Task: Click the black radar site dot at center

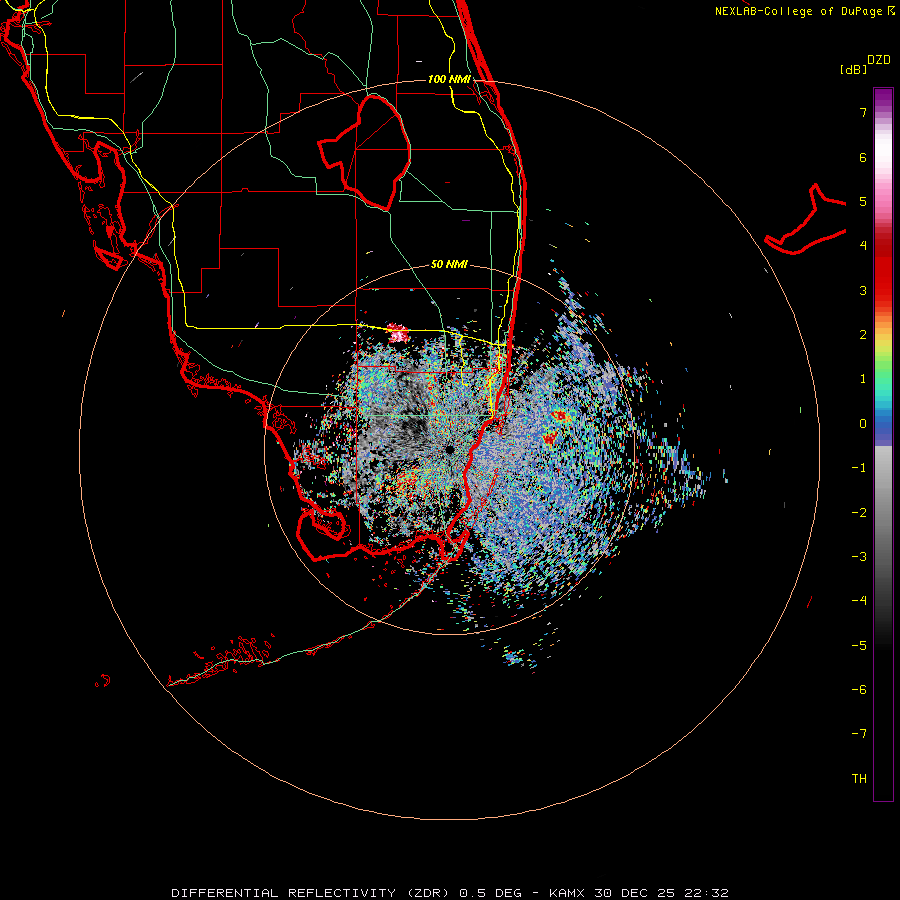Action: (449, 449)
